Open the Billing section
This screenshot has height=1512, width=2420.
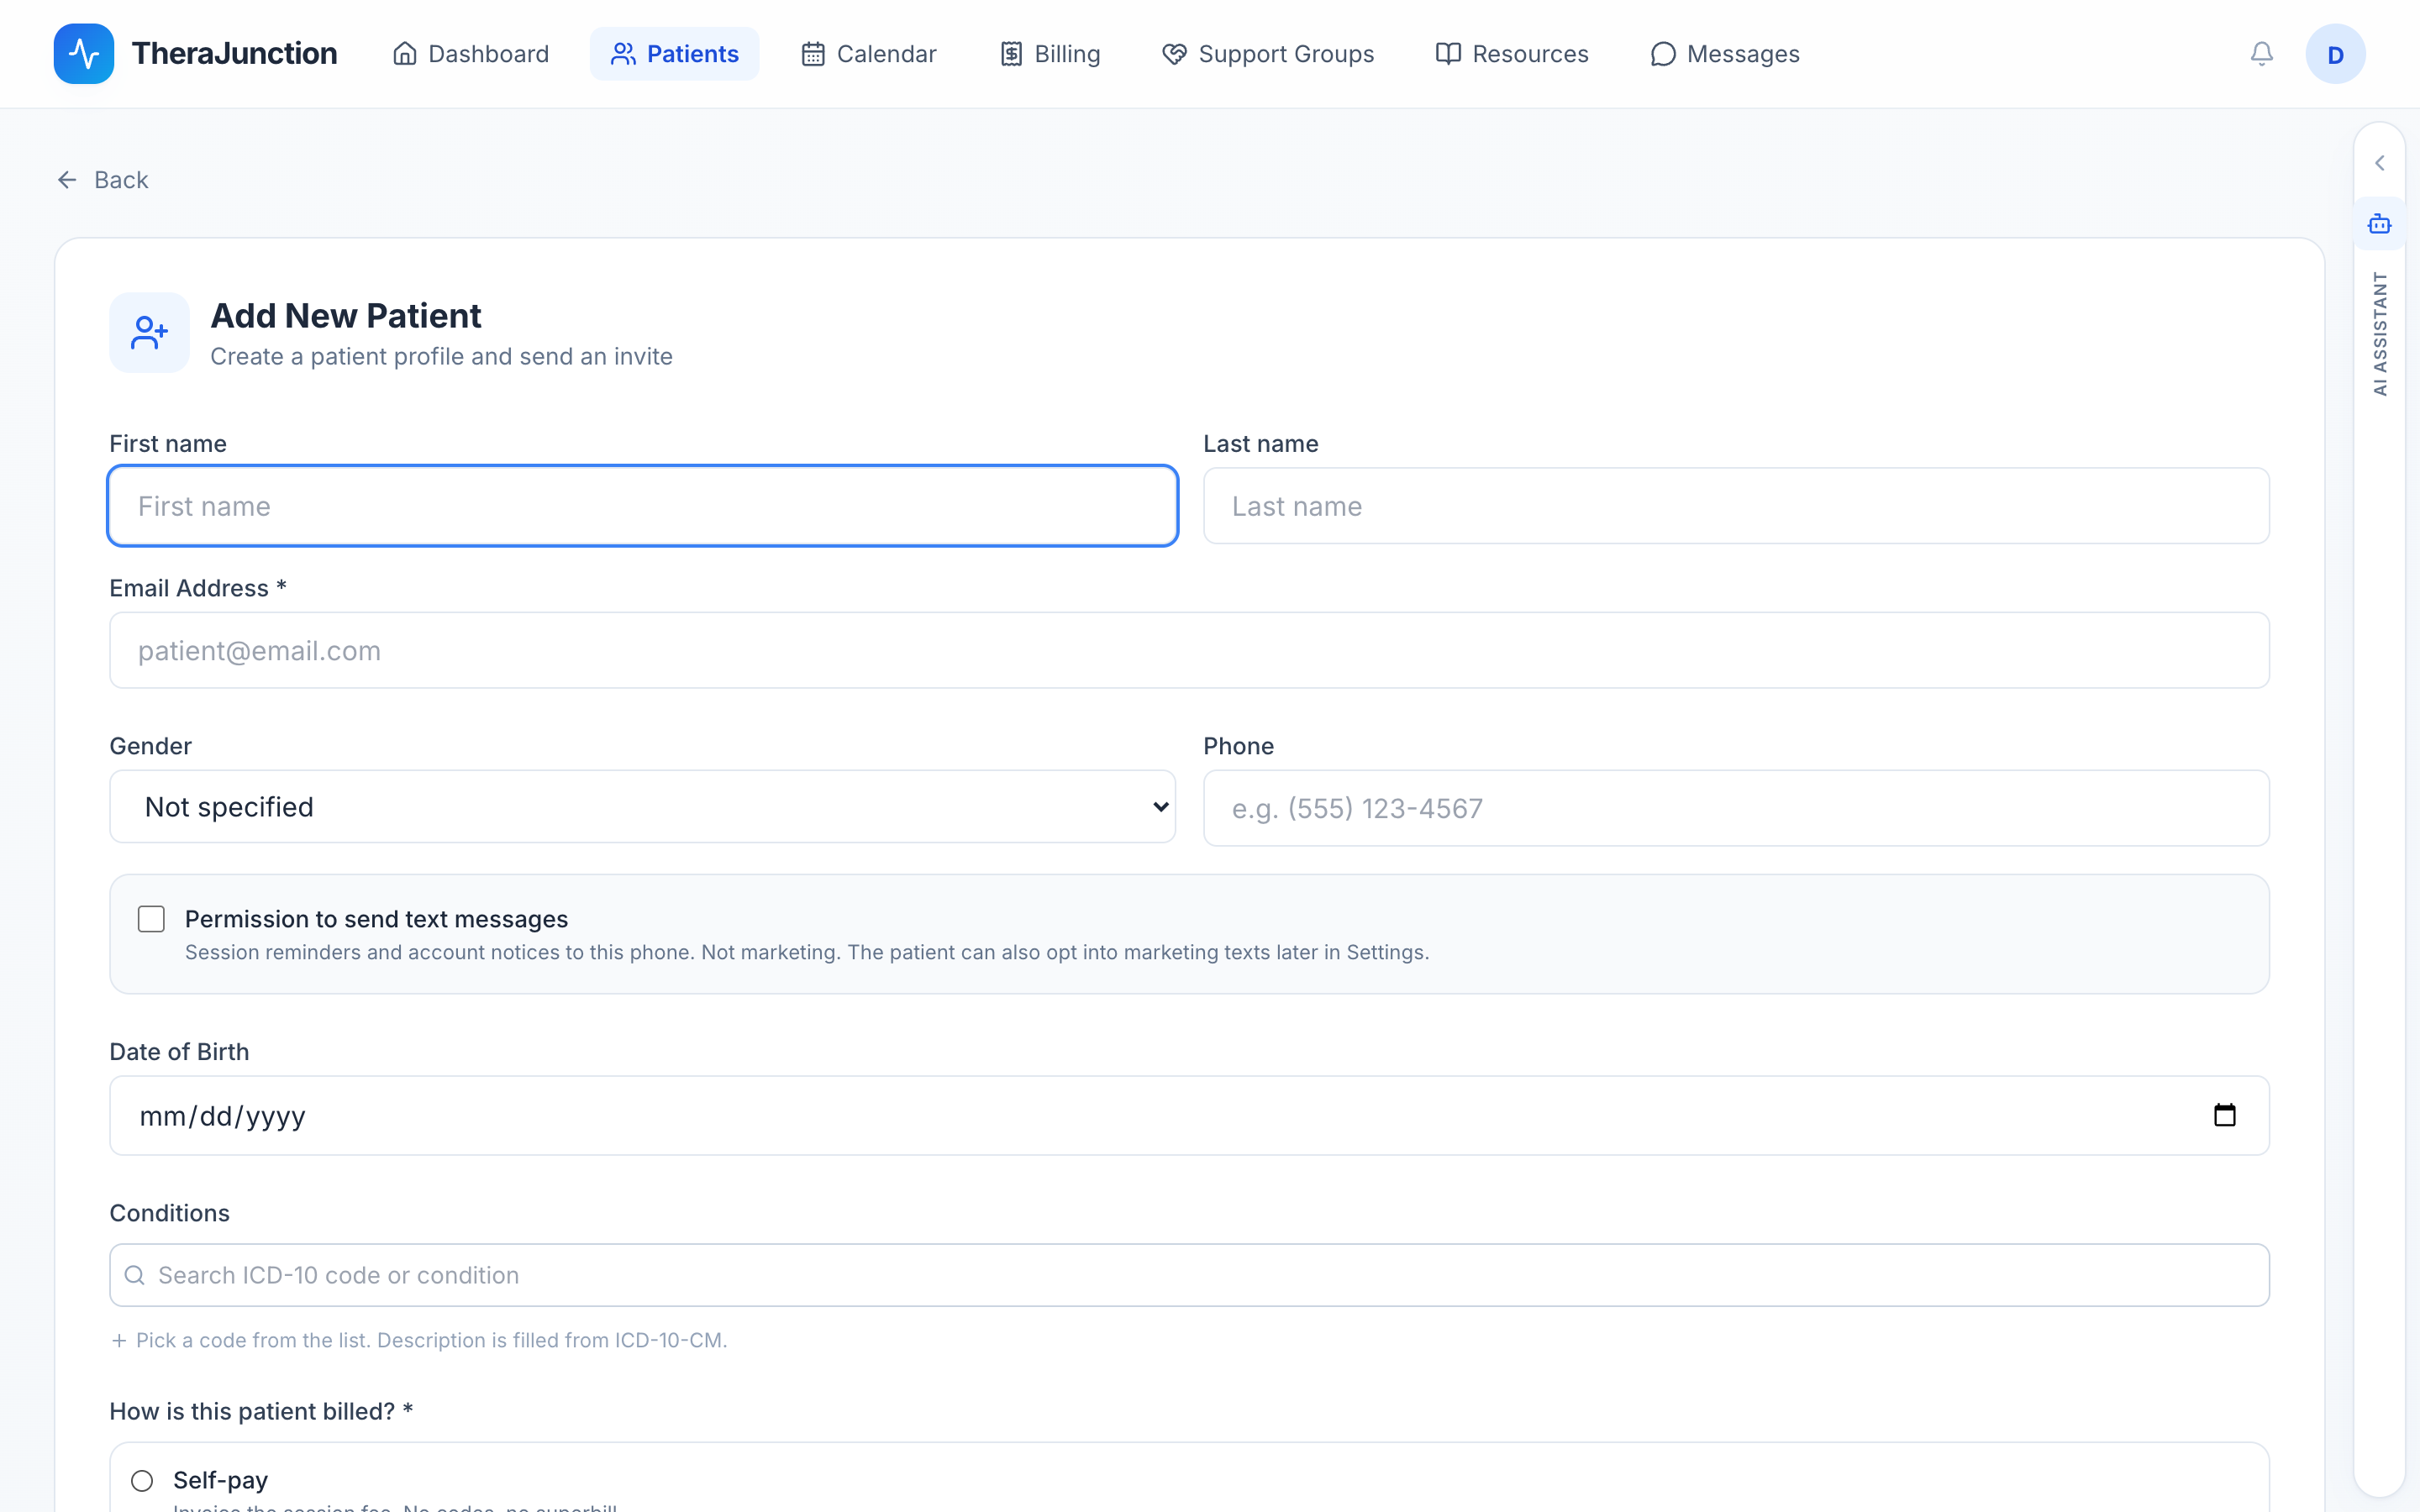click(1050, 54)
